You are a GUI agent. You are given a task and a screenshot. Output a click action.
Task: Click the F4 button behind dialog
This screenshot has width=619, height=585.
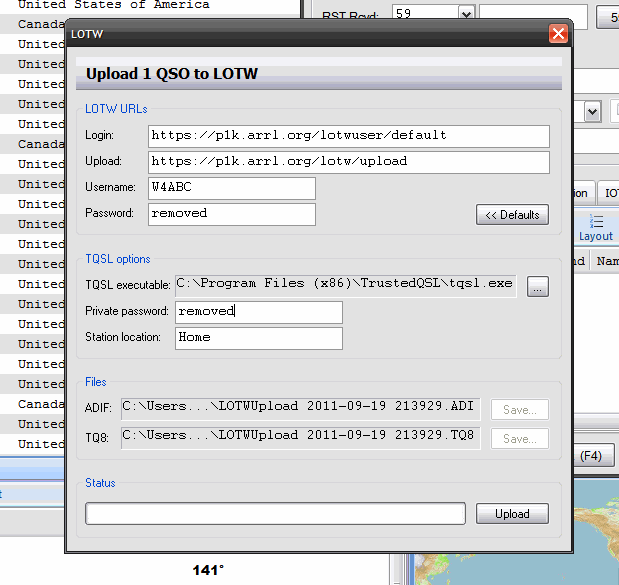point(594,456)
